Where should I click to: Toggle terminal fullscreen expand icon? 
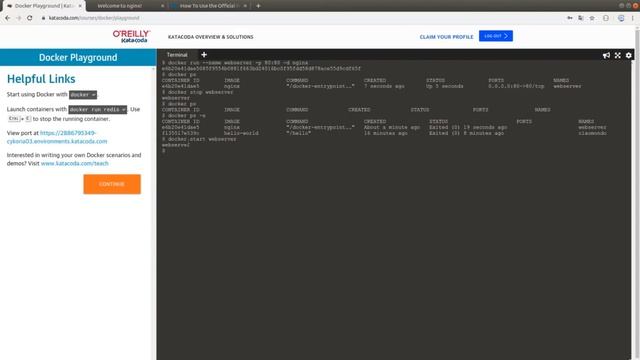click(x=618, y=55)
